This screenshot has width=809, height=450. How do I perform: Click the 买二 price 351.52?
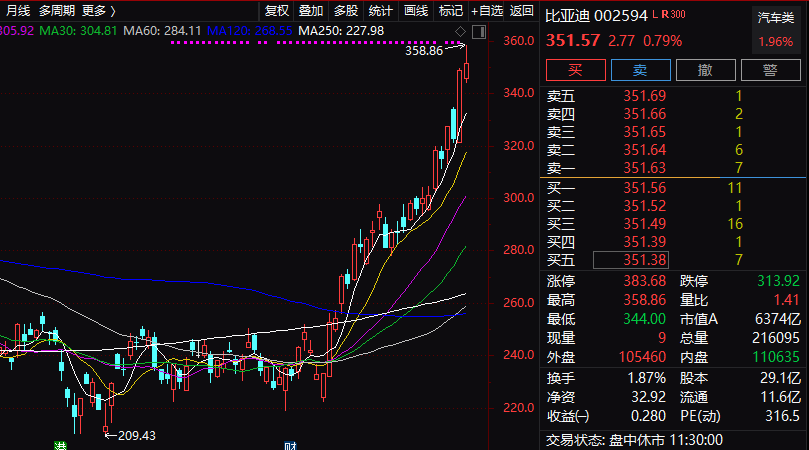[645, 206]
